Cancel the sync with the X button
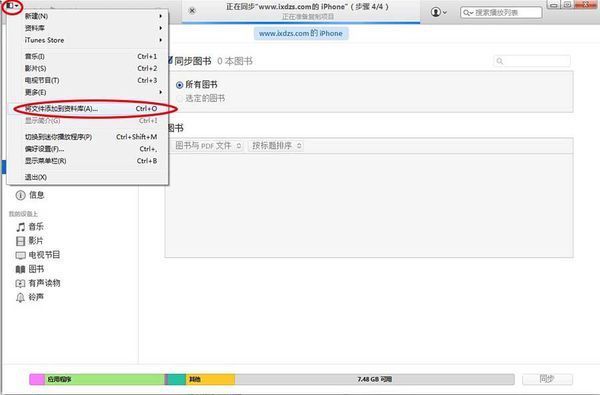 coord(192,10)
